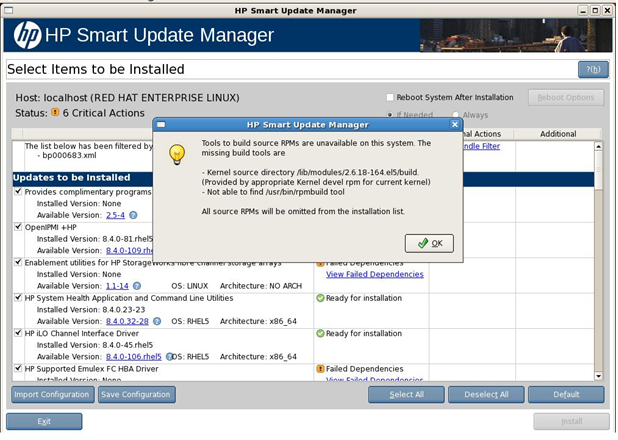618x440 pixels.
Task: Click the info icon beside version 8.4.0.32-28
Action: point(156,321)
